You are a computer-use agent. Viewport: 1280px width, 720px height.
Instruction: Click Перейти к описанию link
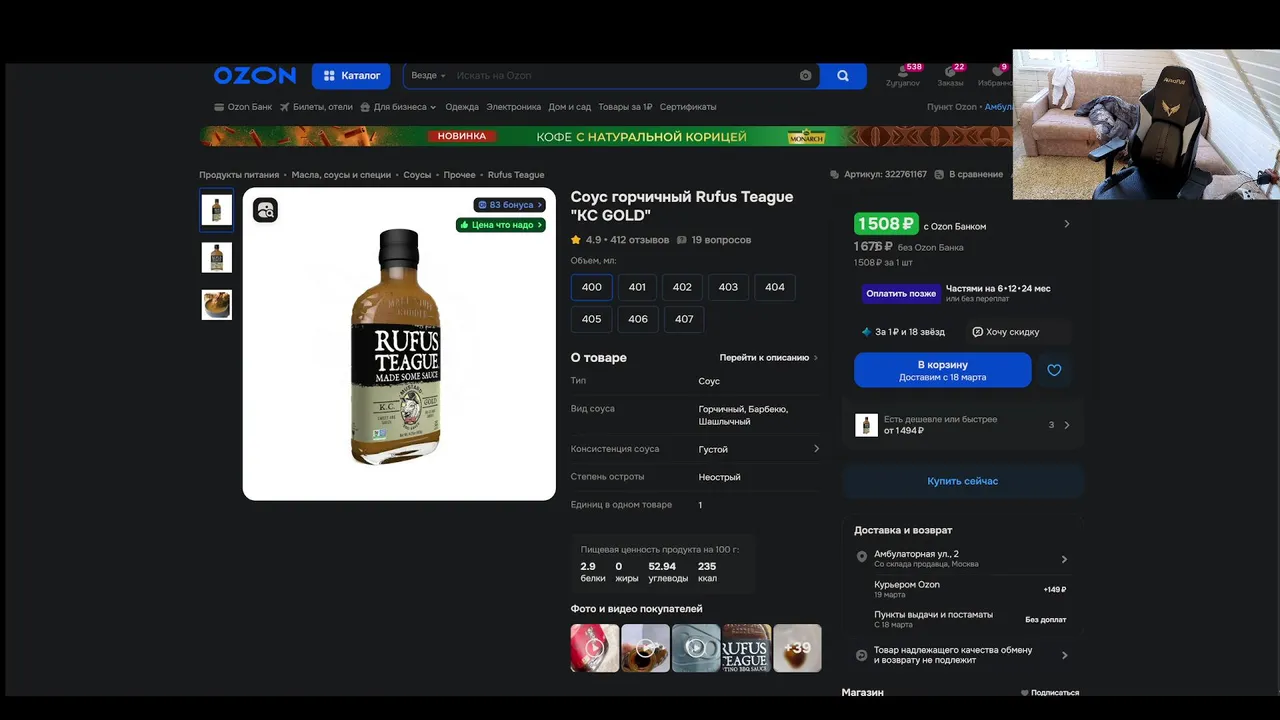tap(768, 358)
